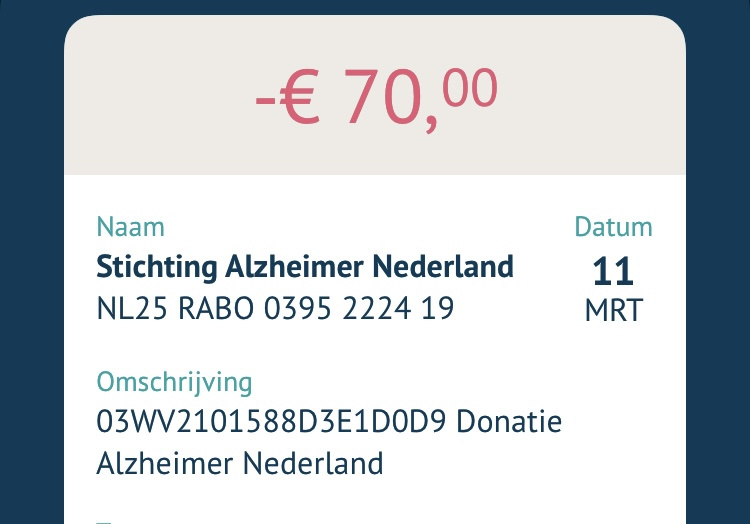The height and width of the screenshot is (524, 750).
Task: Click the Omschrijving section label
Action: tap(174, 383)
